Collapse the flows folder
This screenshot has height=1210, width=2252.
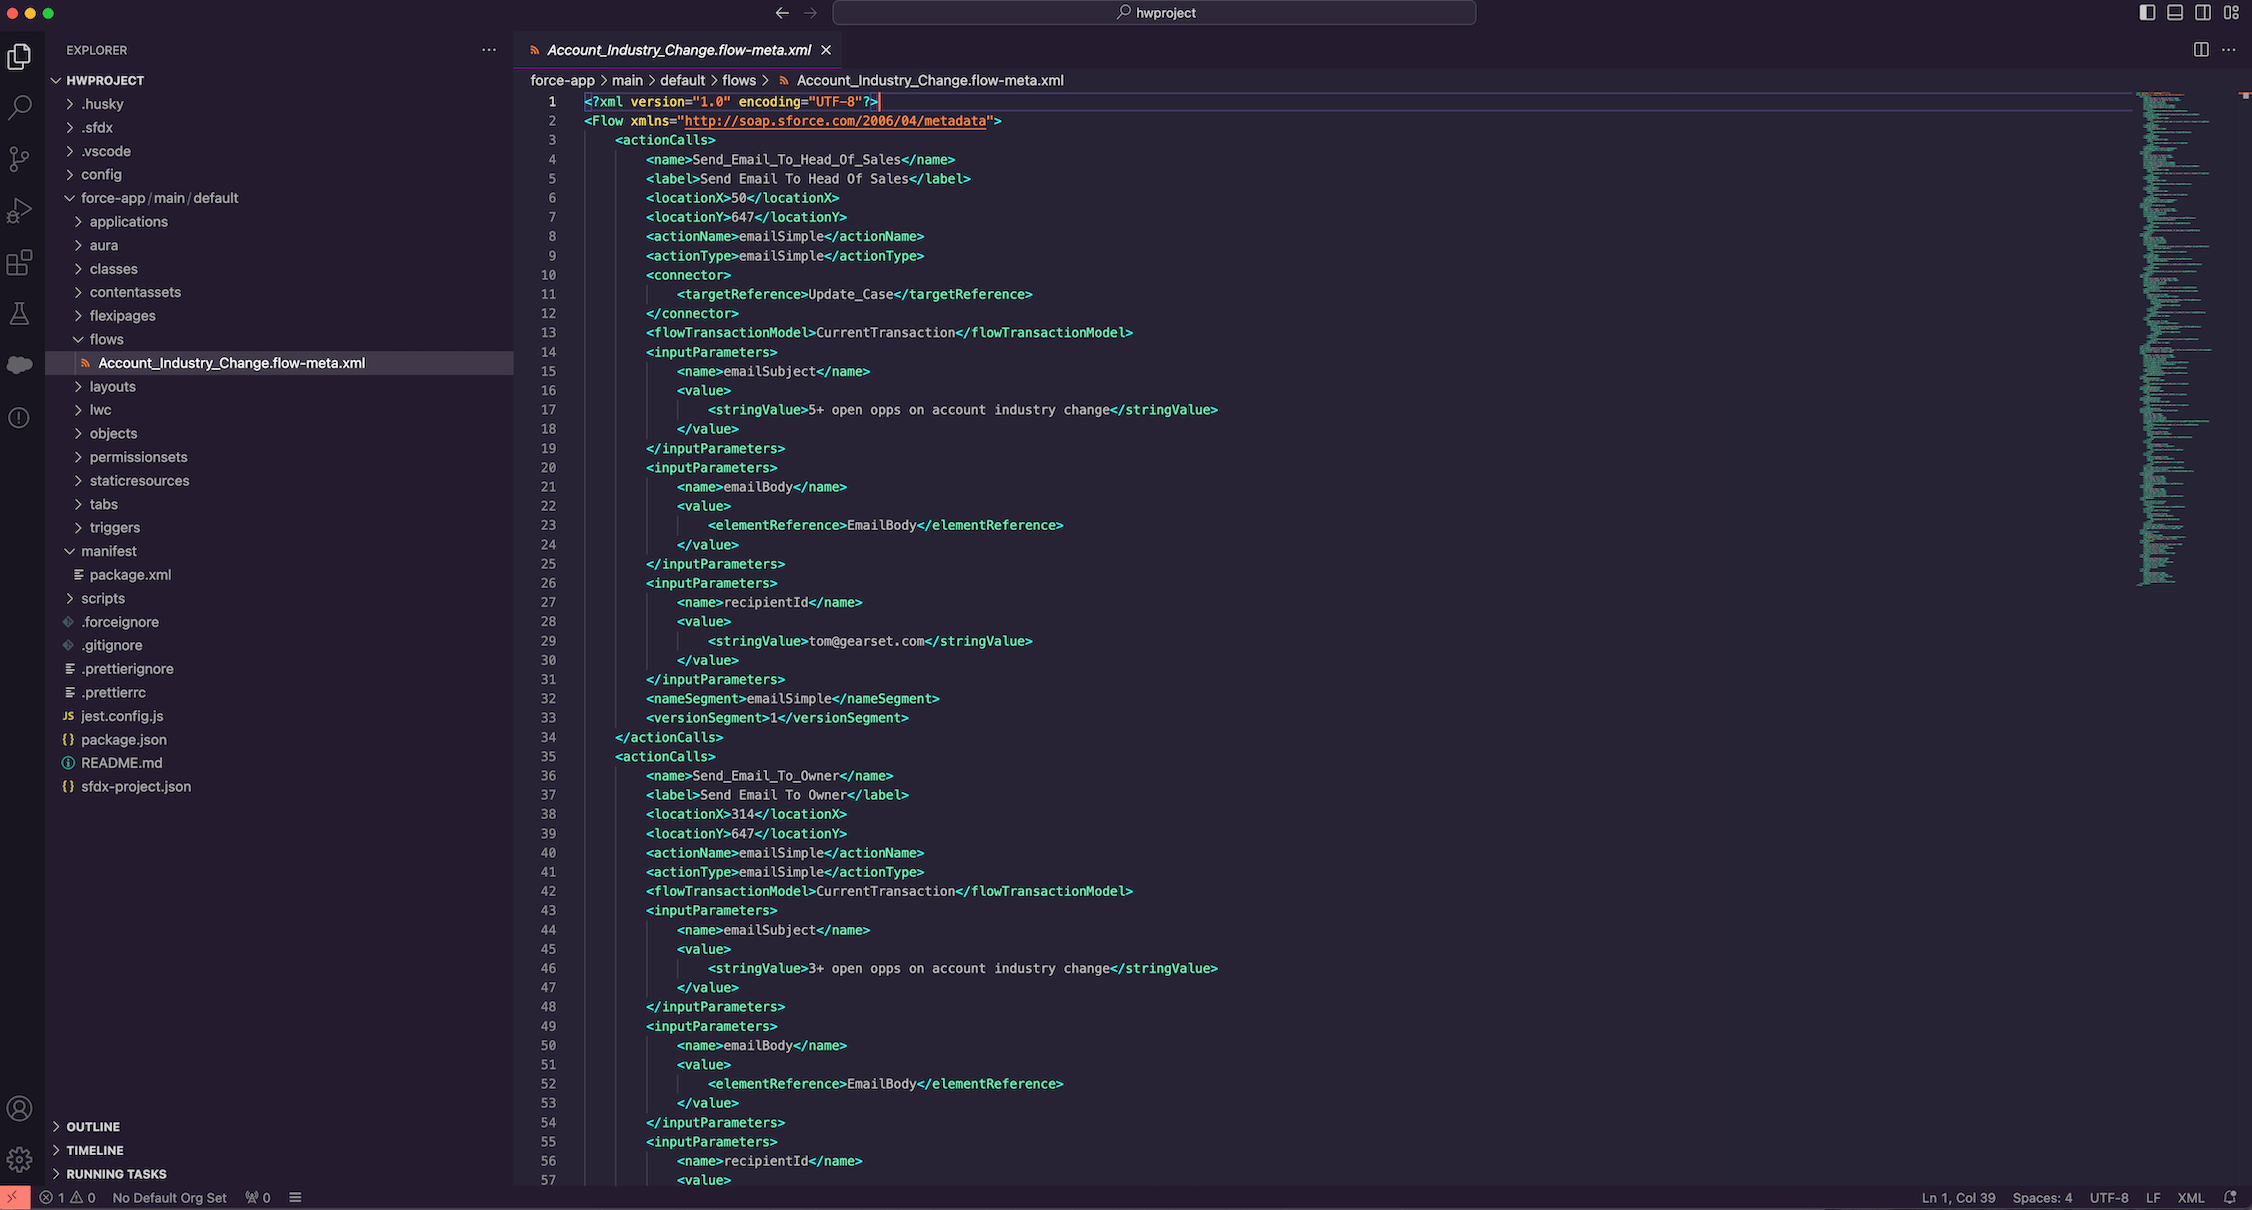tap(106, 339)
